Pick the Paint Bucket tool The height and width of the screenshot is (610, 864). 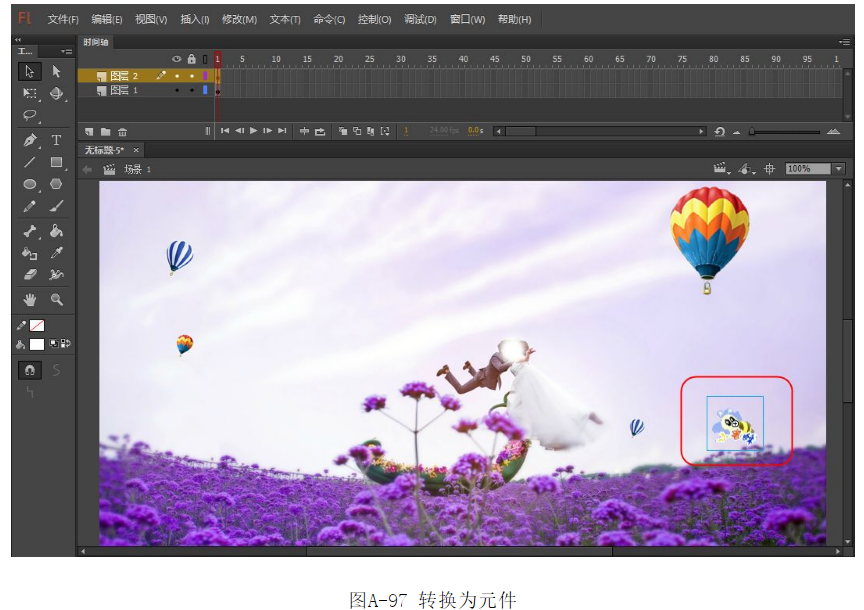pyautogui.click(x=56, y=231)
